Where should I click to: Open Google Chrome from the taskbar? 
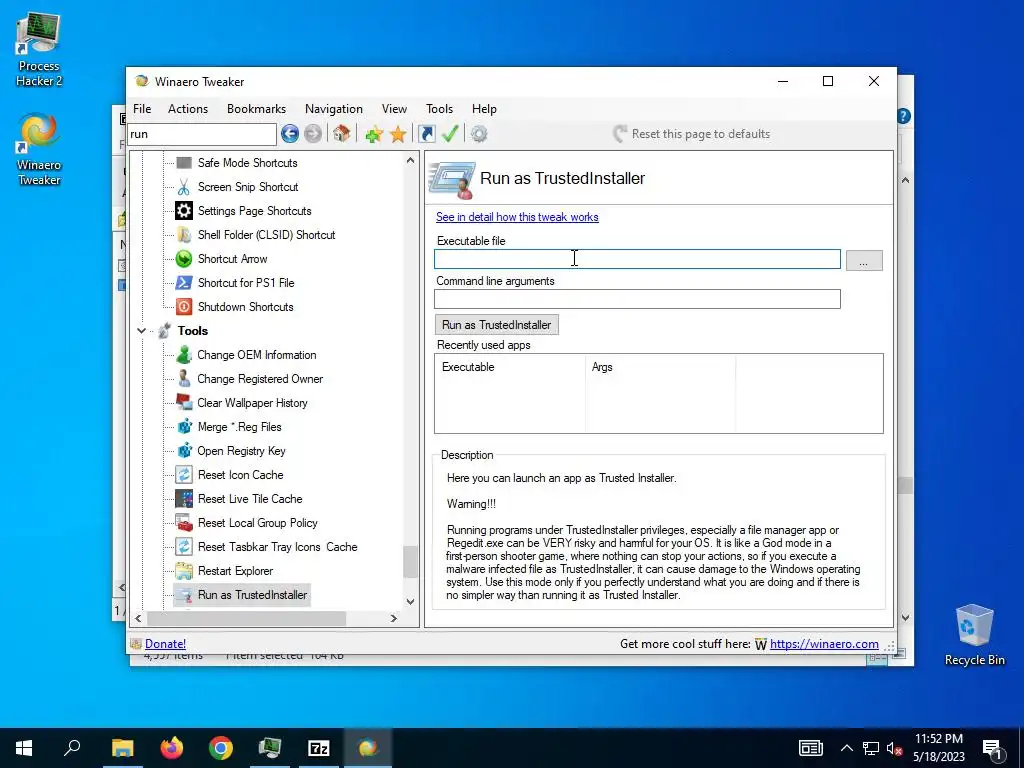(221, 748)
